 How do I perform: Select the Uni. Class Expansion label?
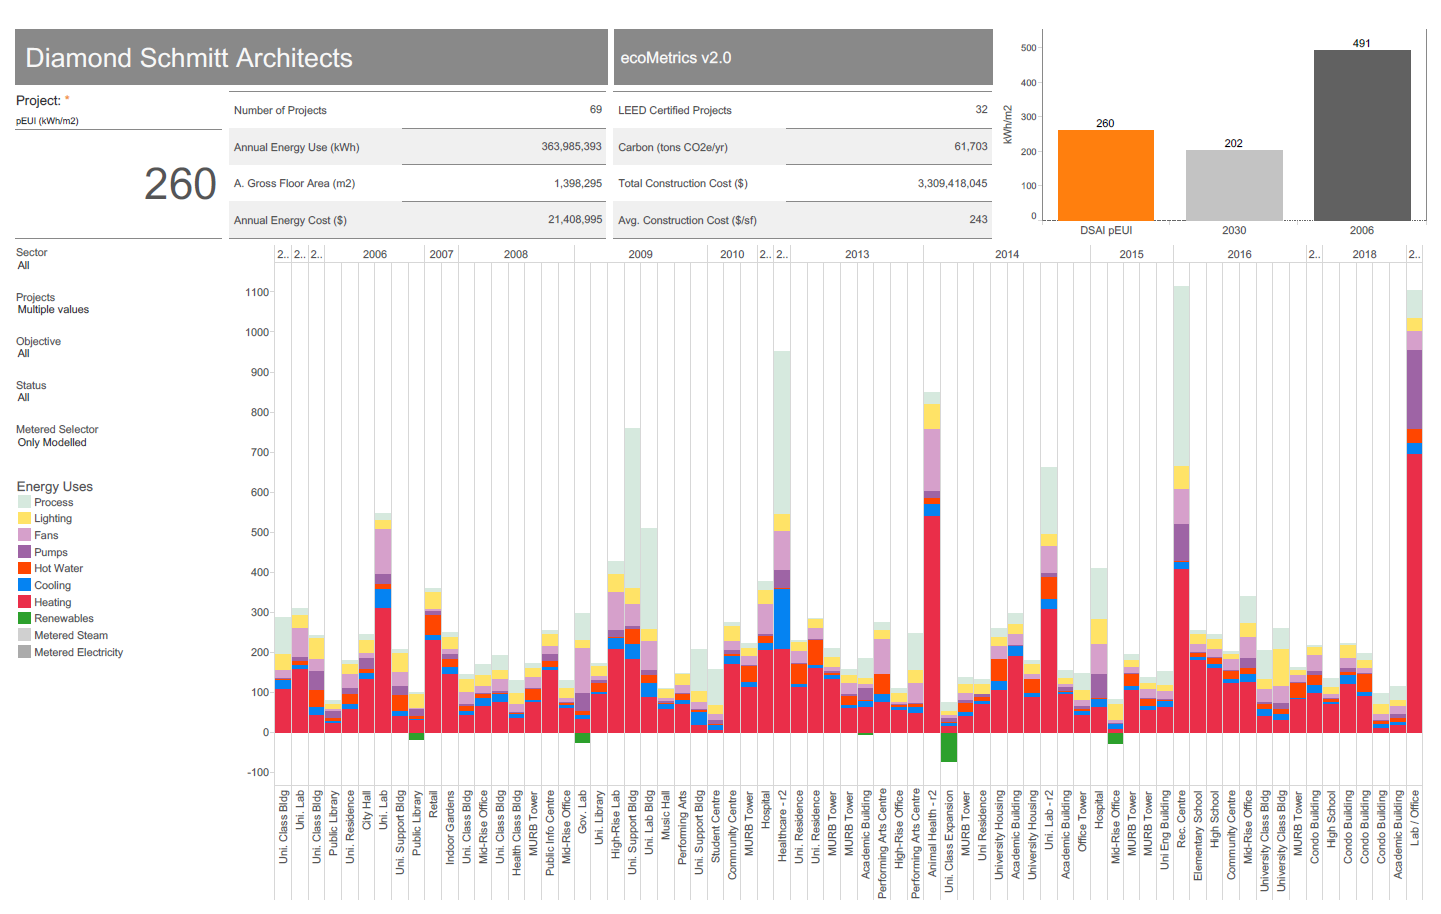[x=948, y=841]
